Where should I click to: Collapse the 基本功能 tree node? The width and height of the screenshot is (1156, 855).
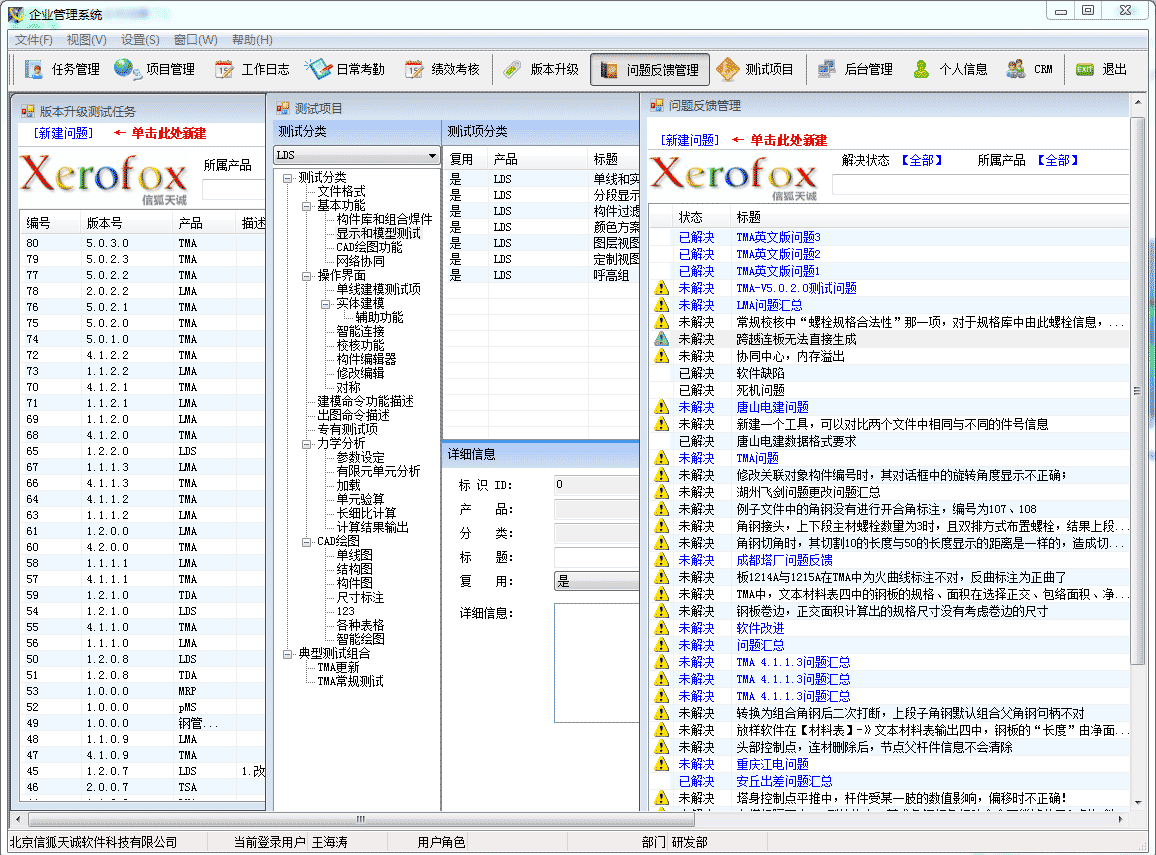tap(307, 206)
